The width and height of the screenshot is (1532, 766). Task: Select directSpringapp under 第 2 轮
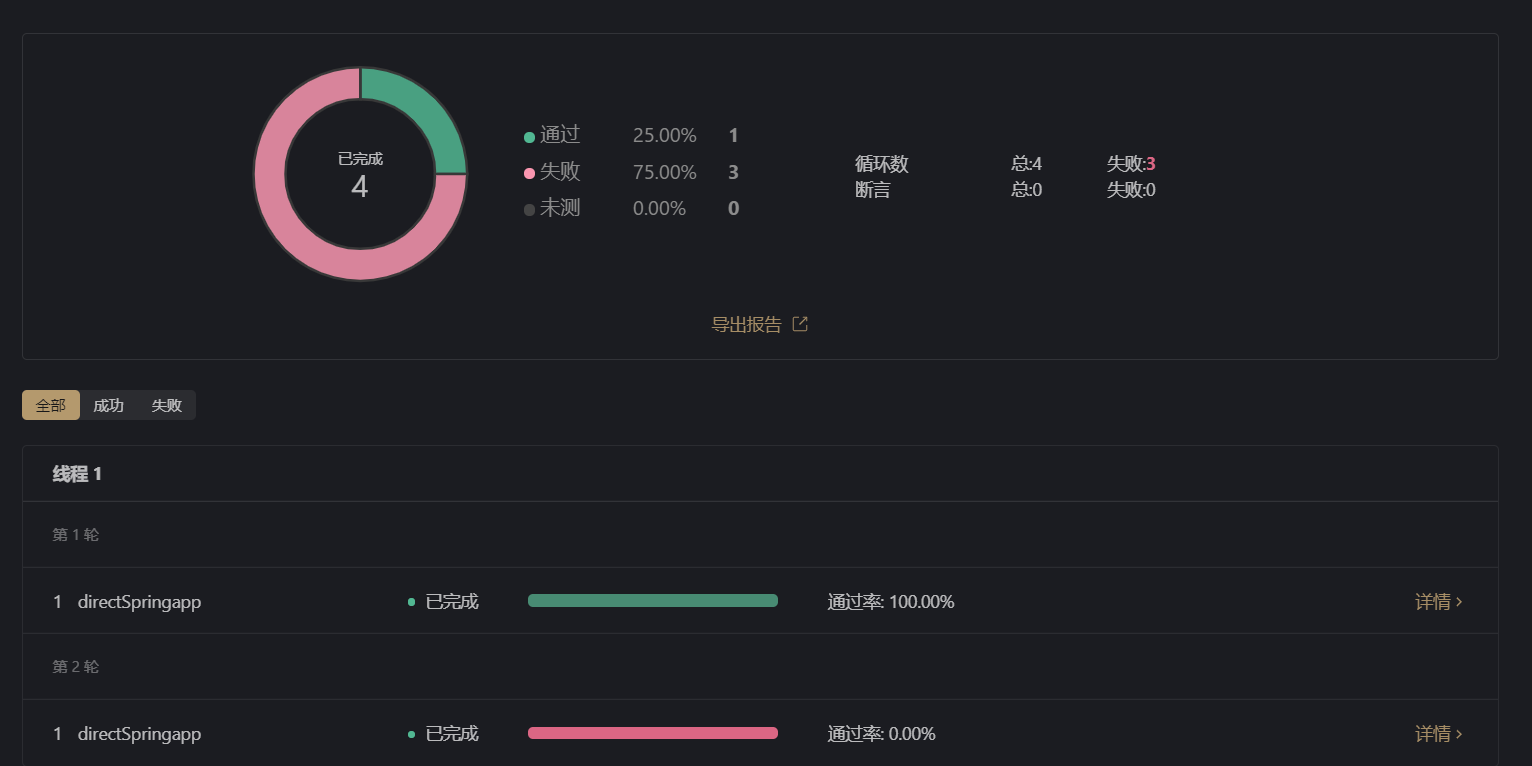click(x=139, y=734)
